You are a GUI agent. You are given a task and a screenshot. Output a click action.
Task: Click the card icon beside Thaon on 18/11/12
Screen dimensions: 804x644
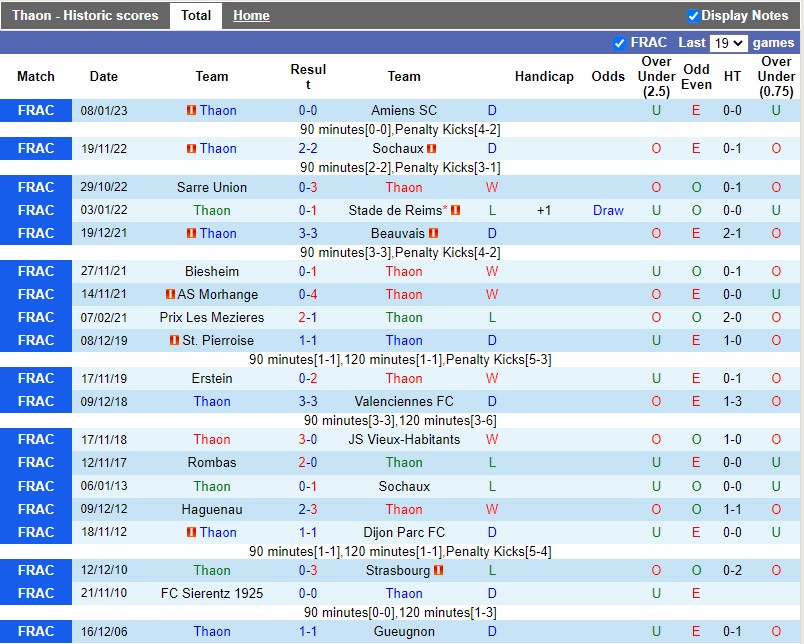pyautogui.click(x=191, y=533)
